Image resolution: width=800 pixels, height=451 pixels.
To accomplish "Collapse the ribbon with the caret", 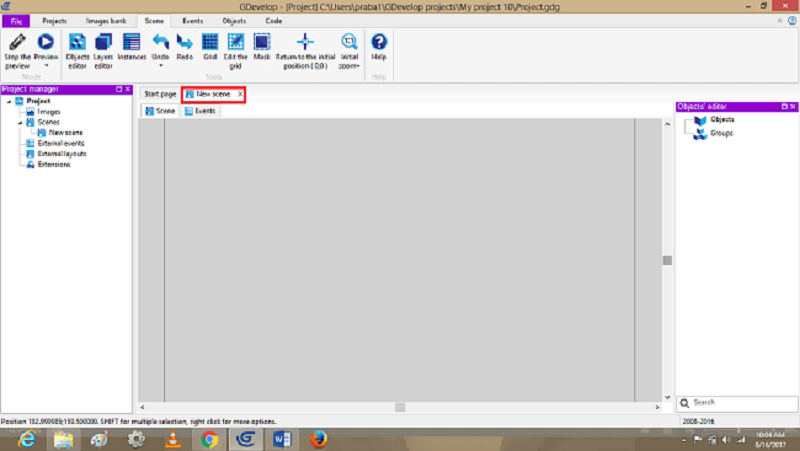I will pos(779,21).
